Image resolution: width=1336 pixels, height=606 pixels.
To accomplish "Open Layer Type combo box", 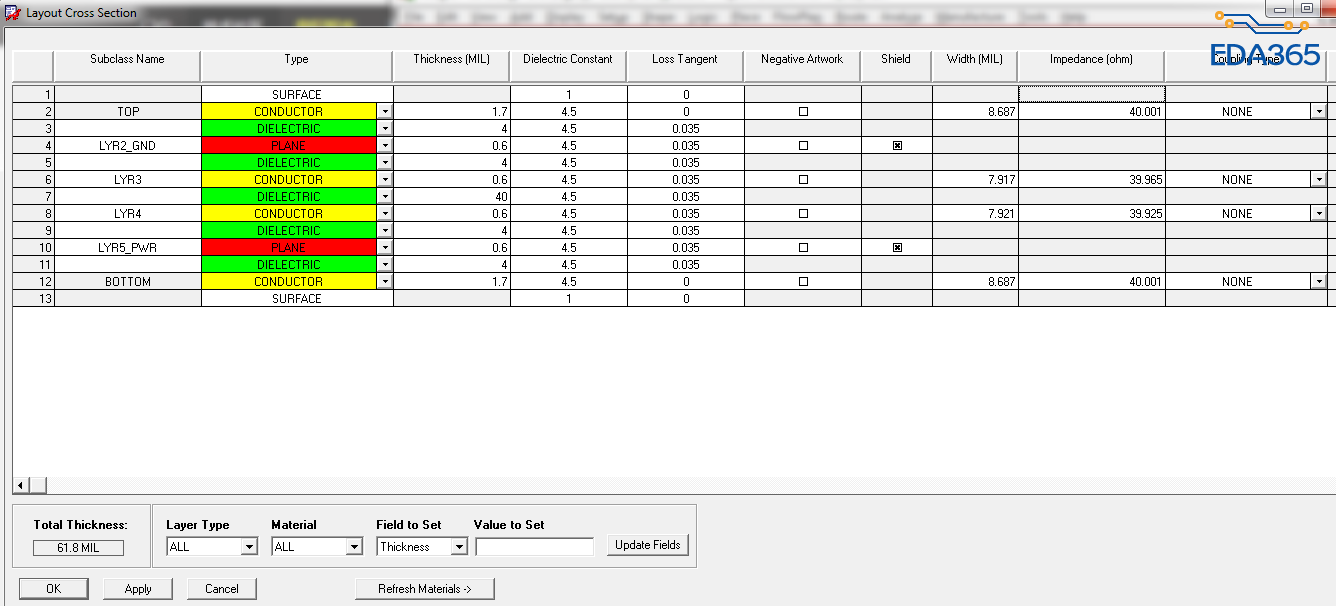I will (212, 547).
